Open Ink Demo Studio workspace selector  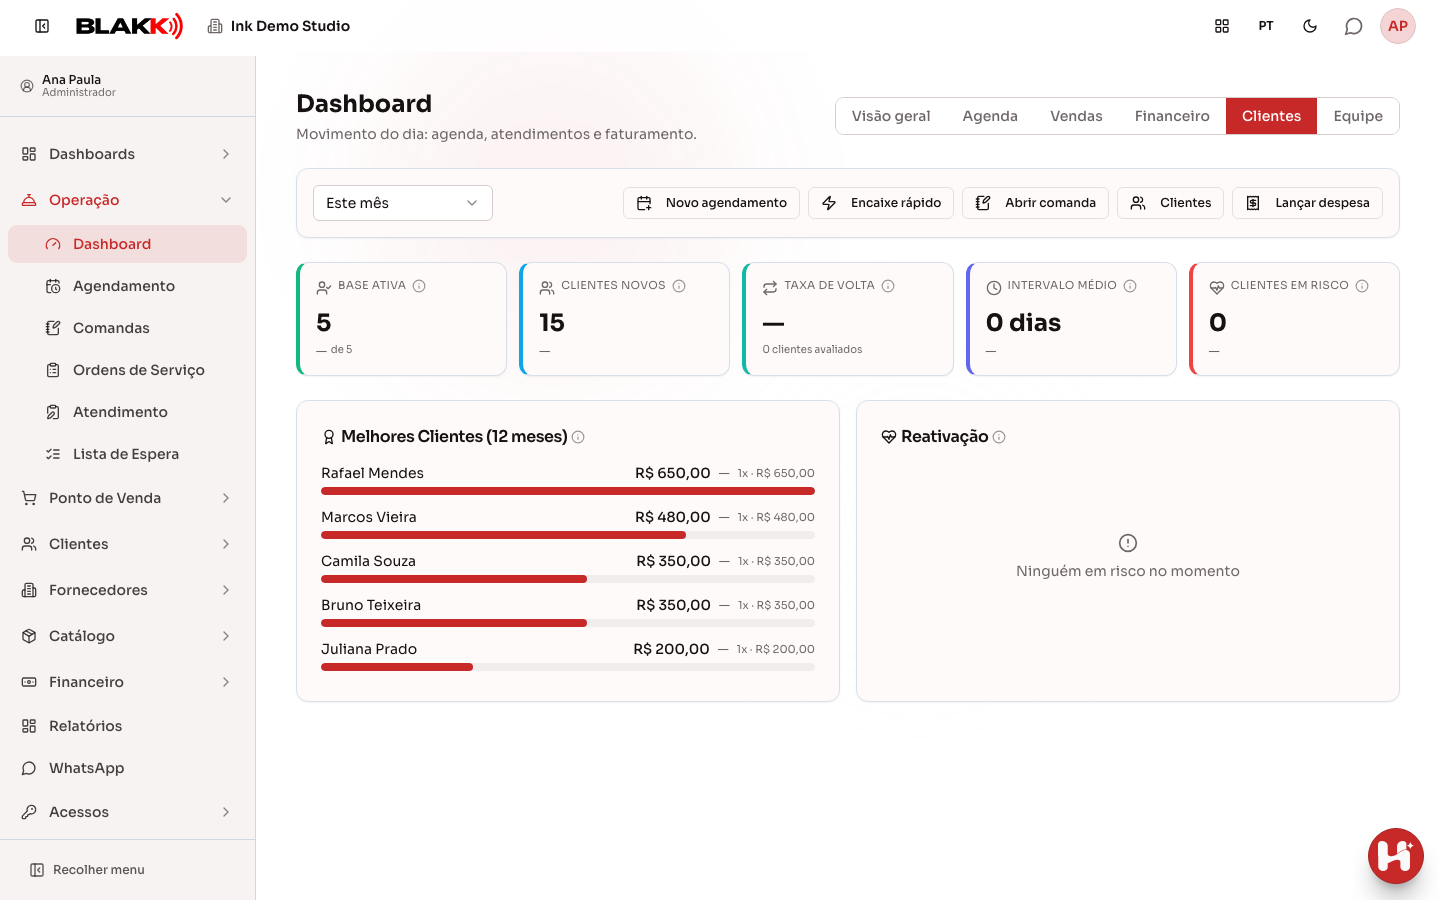click(x=279, y=26)
